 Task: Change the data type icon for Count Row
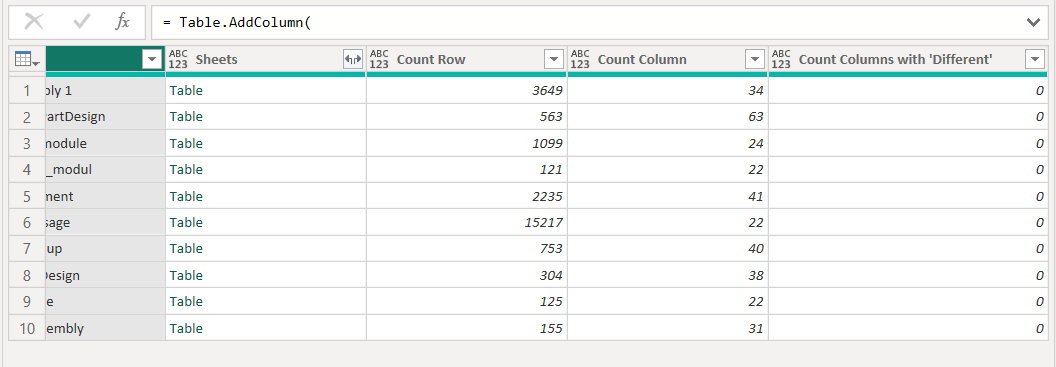[379, 59]
